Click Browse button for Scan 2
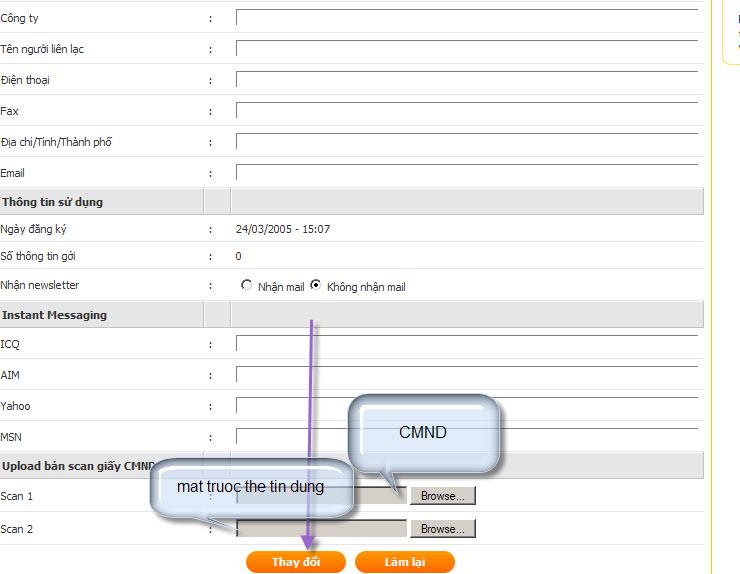740x574 pixels. click(x=442, y=529)
